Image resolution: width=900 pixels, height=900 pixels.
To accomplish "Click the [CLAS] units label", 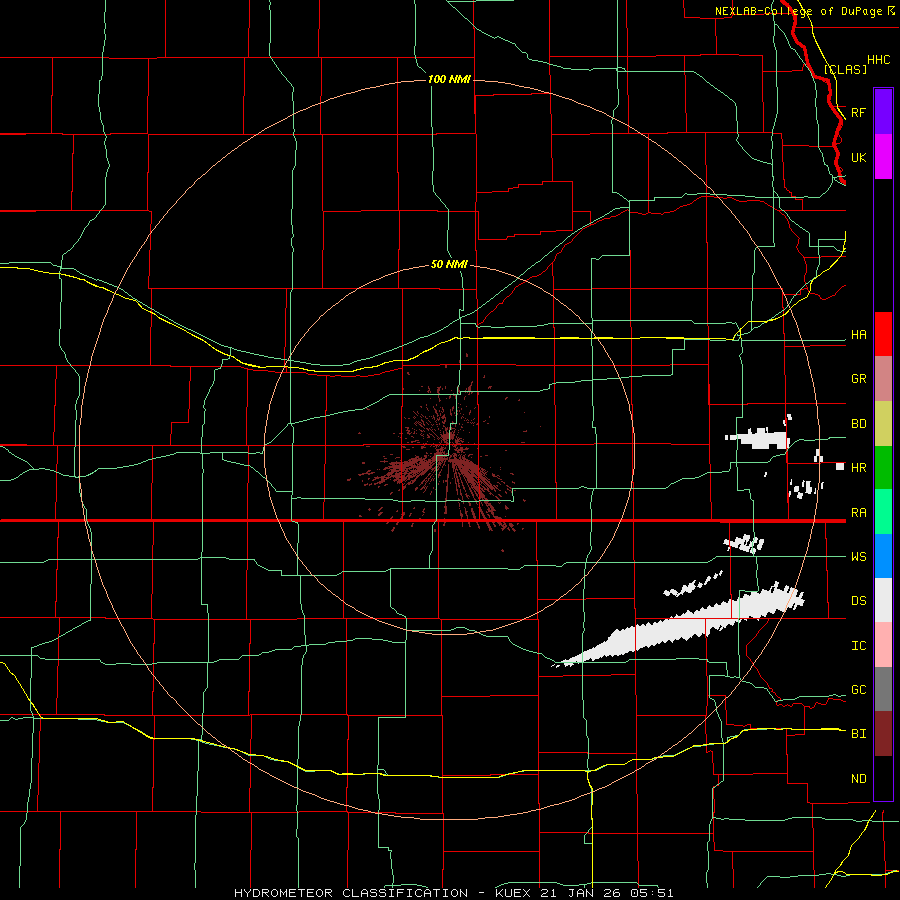I will point(845,69).
